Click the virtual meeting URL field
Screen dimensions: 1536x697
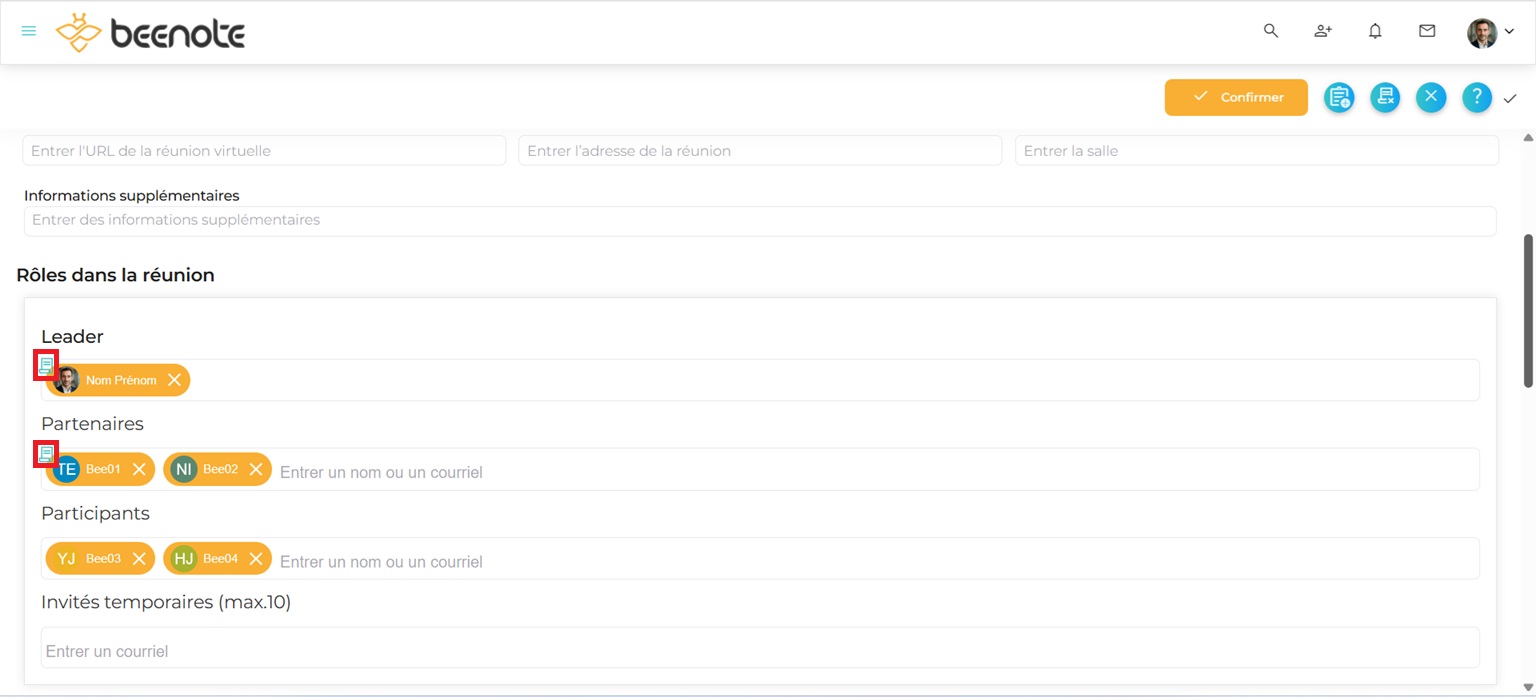[x=264, y=151]
